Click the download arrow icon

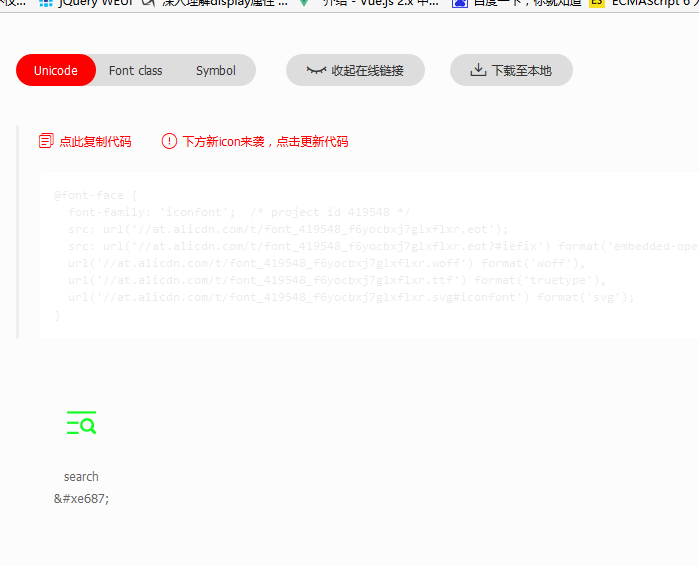tap(478, 70)
